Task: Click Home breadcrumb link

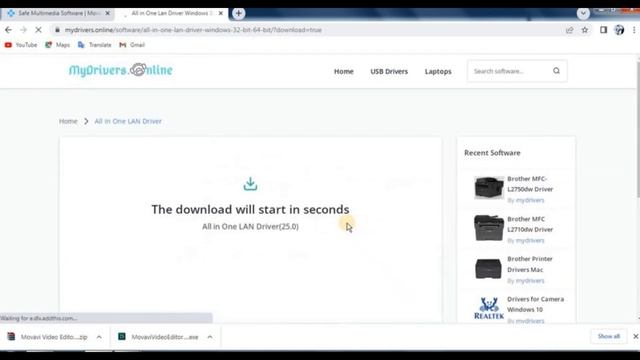Action: (x=68, y=121)
